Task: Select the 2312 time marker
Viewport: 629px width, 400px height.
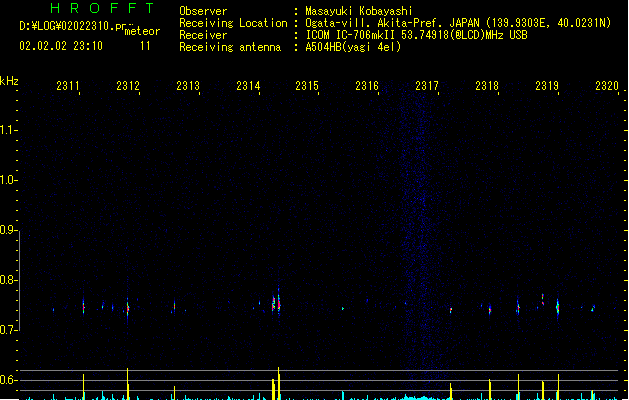Action: tap(128, 86)
